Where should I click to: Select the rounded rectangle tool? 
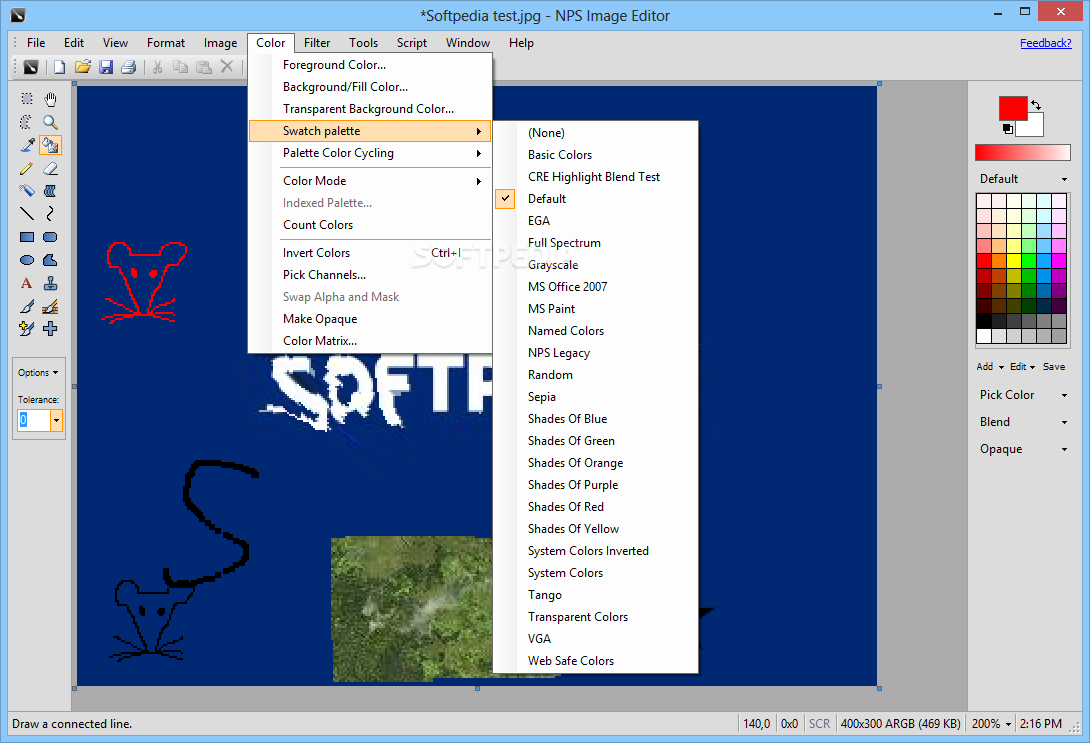pyautogui.click(x=50, y=237)
